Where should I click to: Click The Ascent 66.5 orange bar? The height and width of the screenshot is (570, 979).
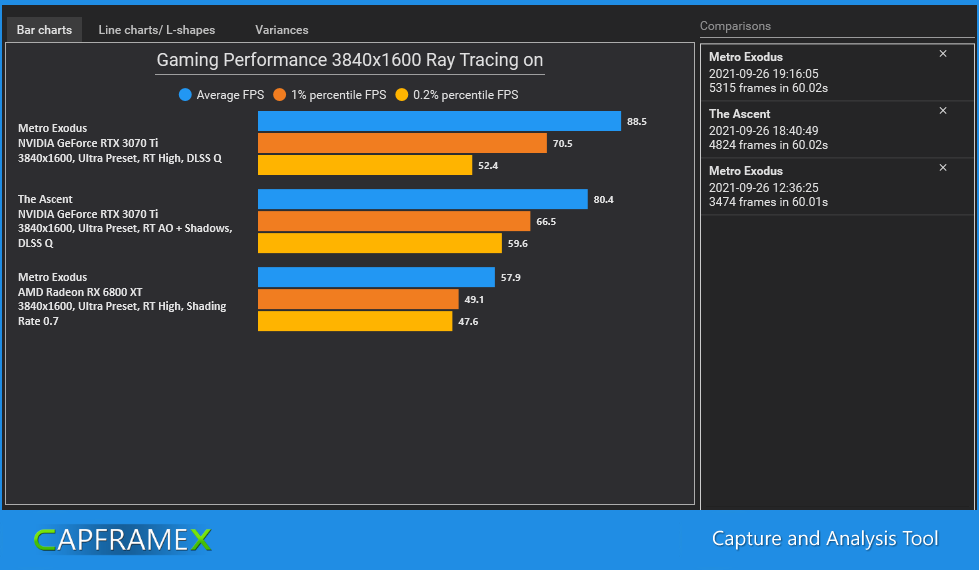coord(394,221)
